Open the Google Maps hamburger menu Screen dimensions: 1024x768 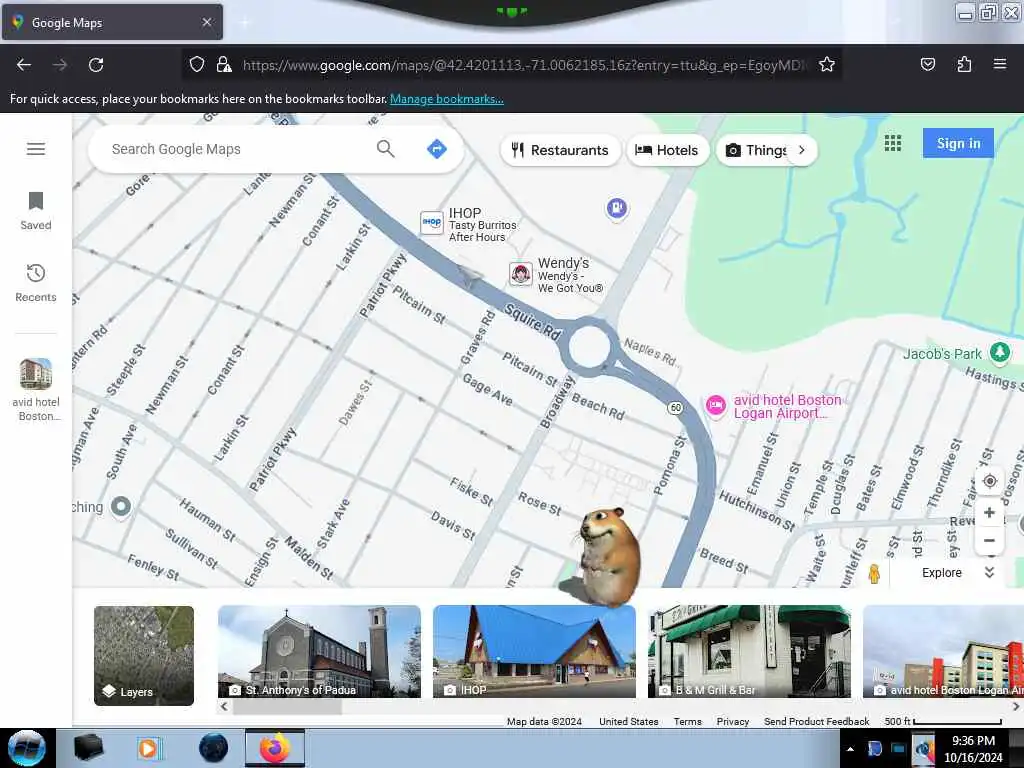pyautogui.click(x=36, y=149)
